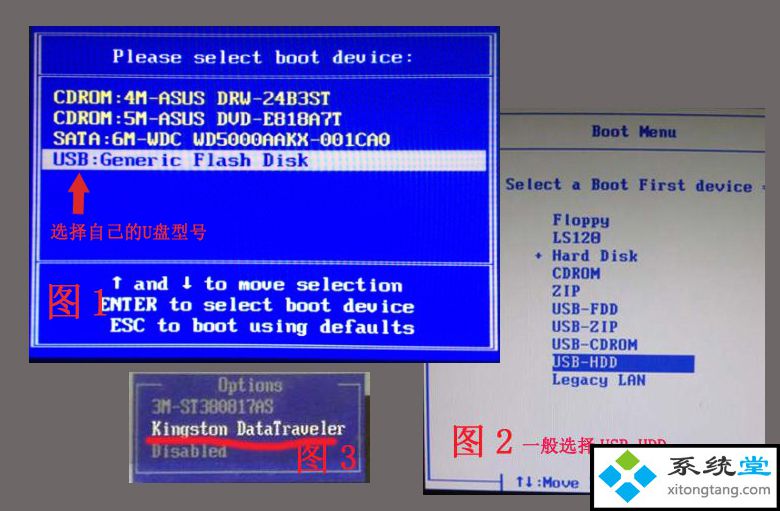Click the 'Boot Menu' header text
This screenshot has width=780, height=511.
click(x=634, y=132)
